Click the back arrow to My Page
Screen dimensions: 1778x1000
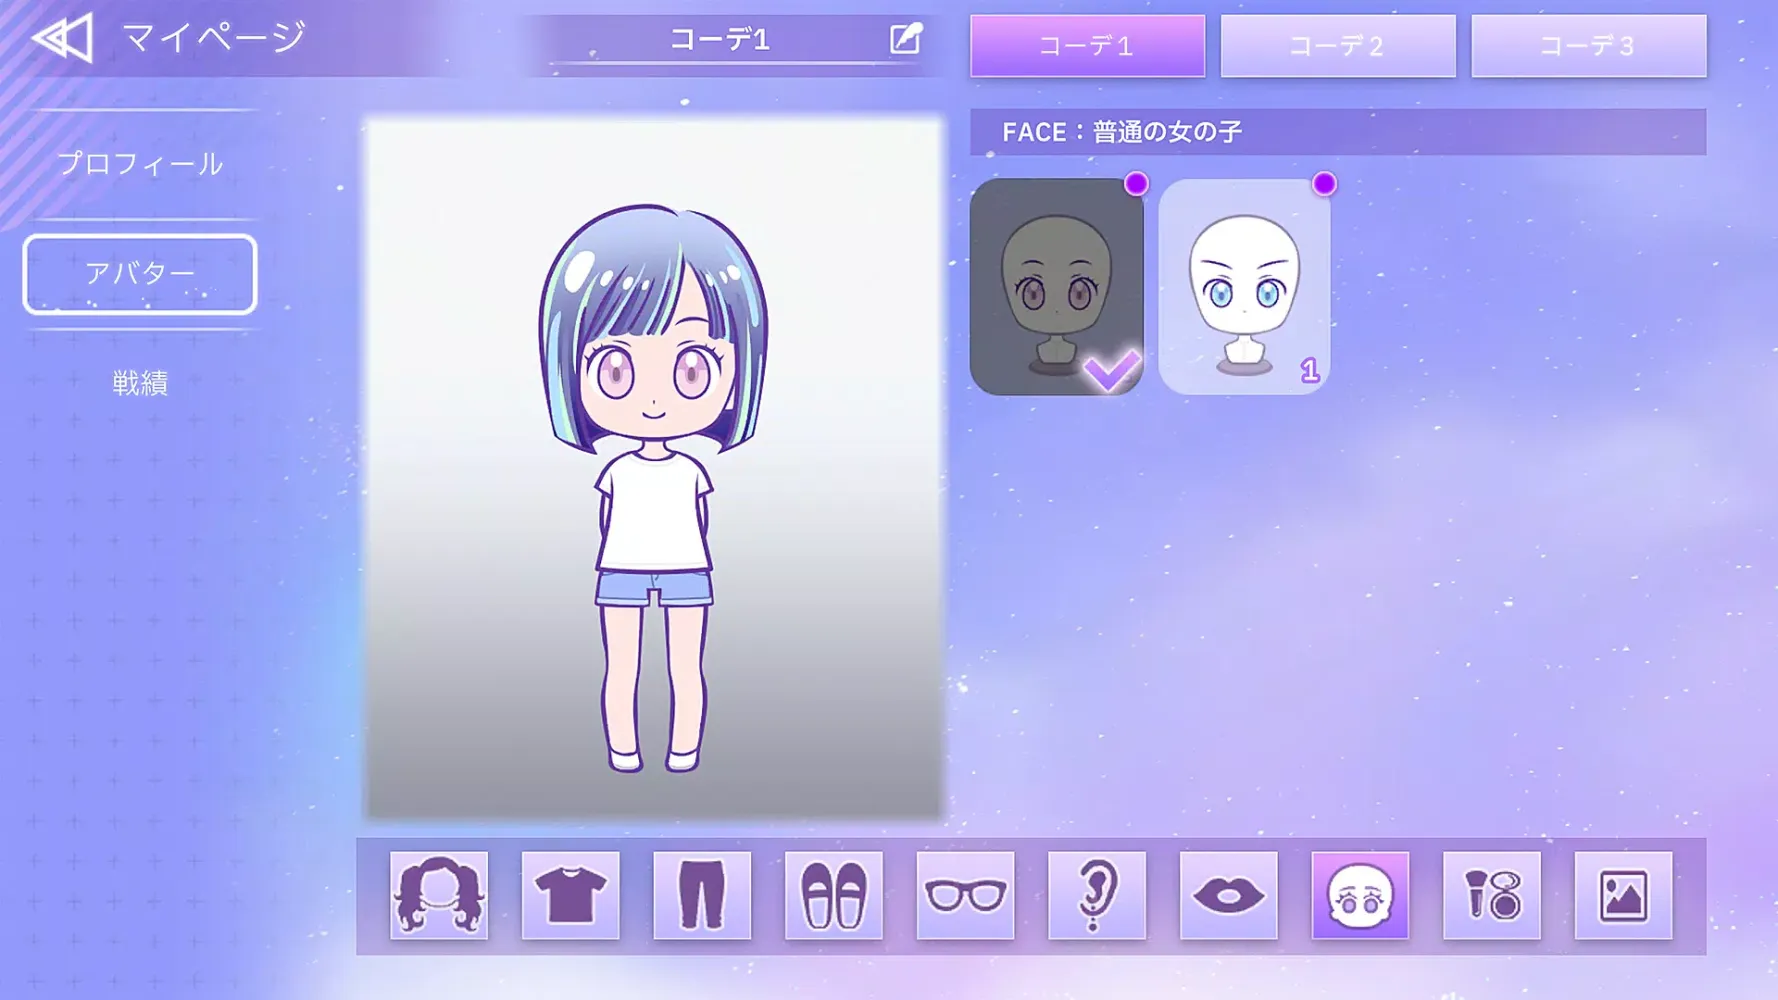tap(62, 39)
